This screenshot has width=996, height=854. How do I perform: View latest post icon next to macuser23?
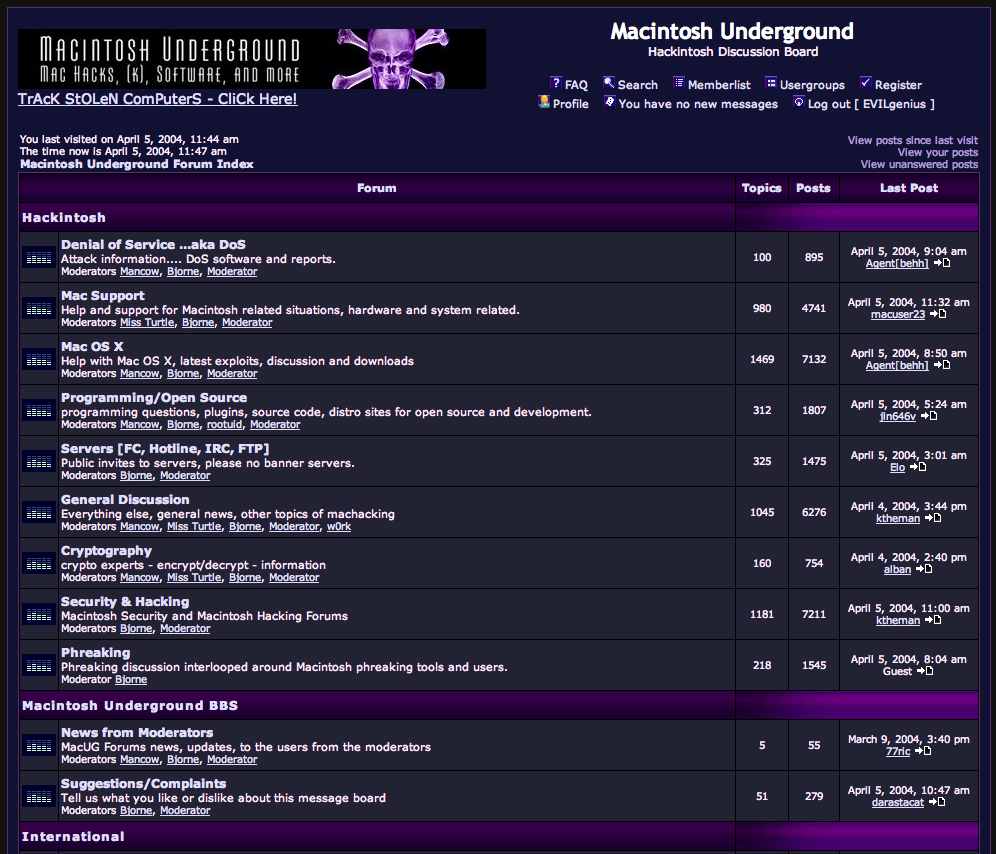click(x=938, y=314)
